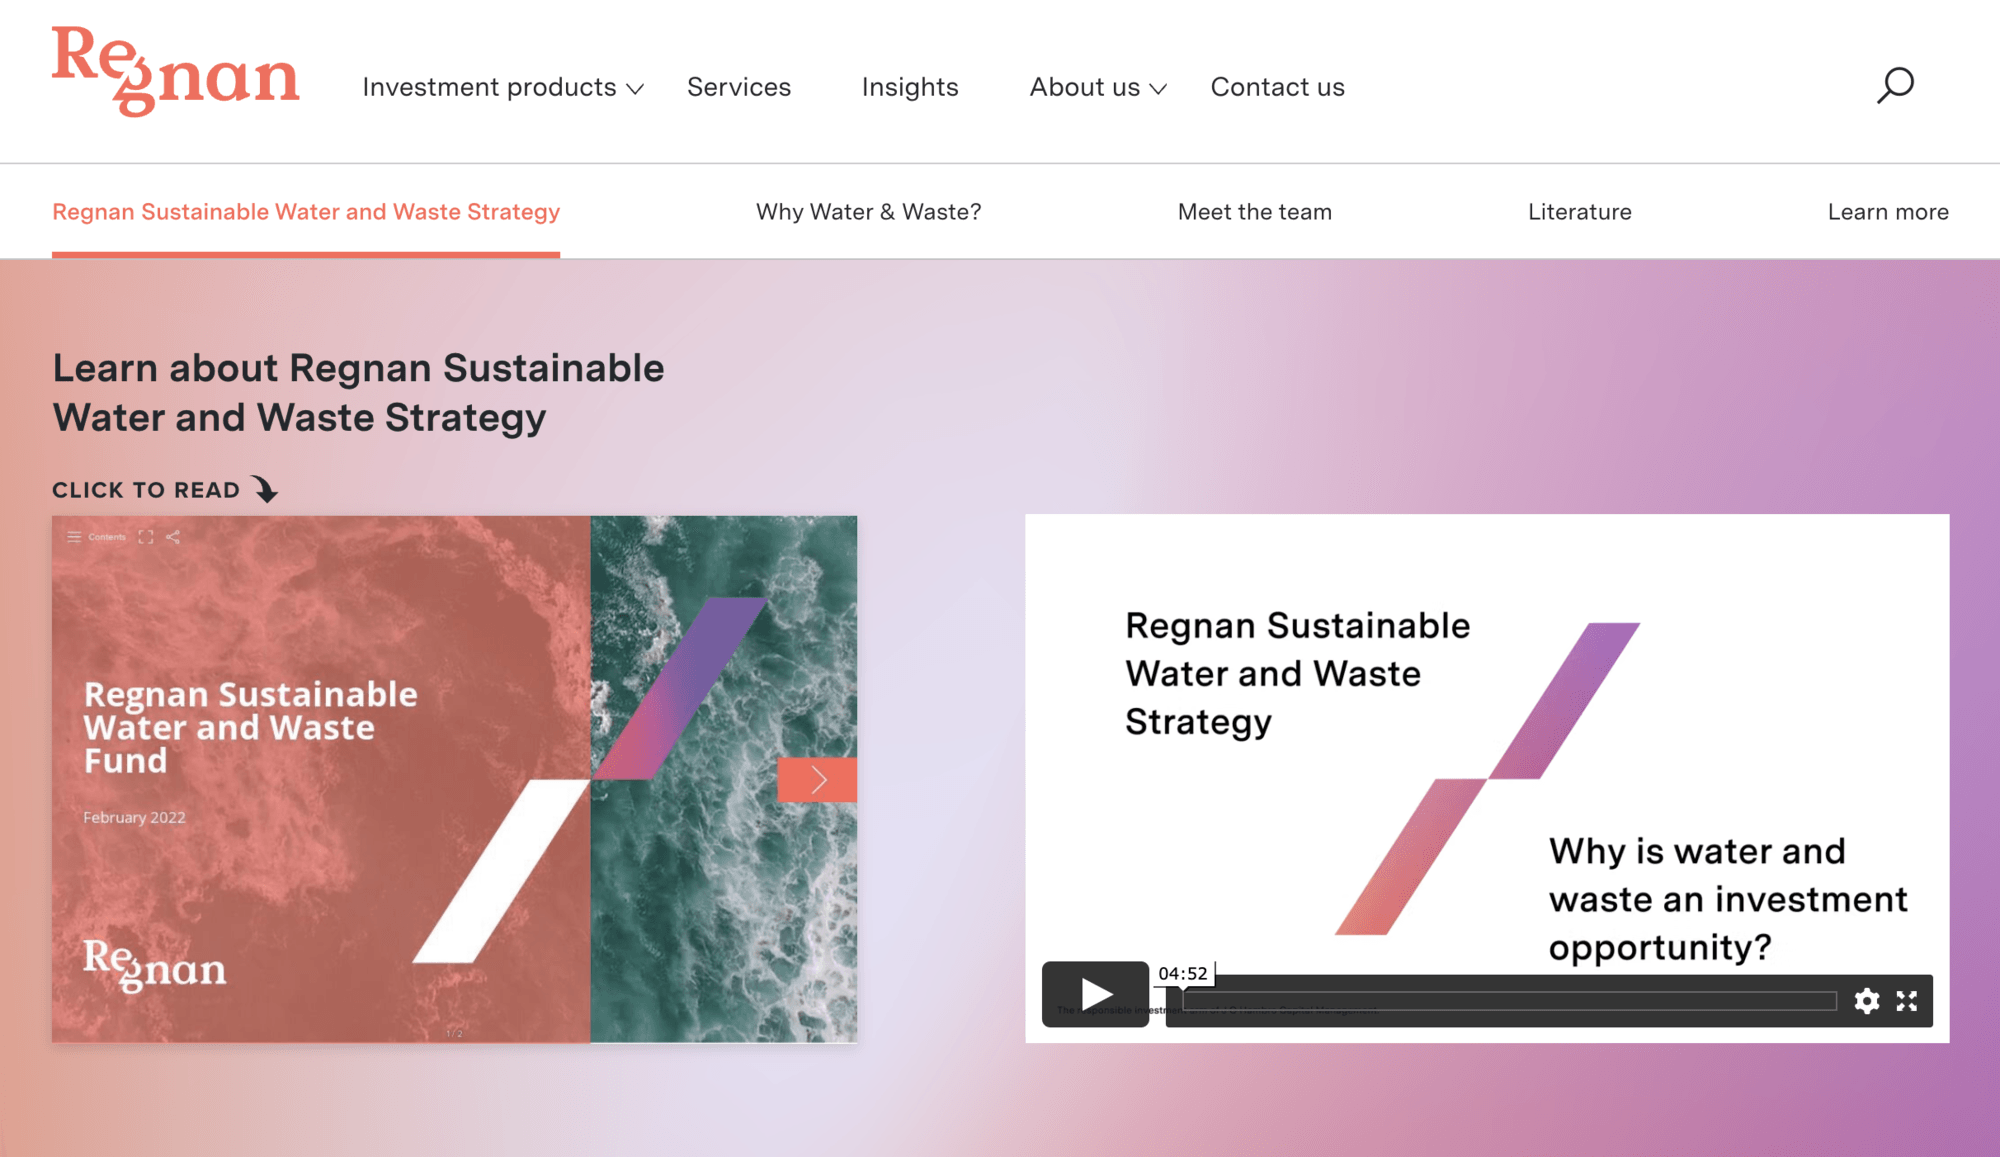Viewport: 2000px width, 1157px height.
Task: Share the brochure via share icon
Action: coord(173,537)
